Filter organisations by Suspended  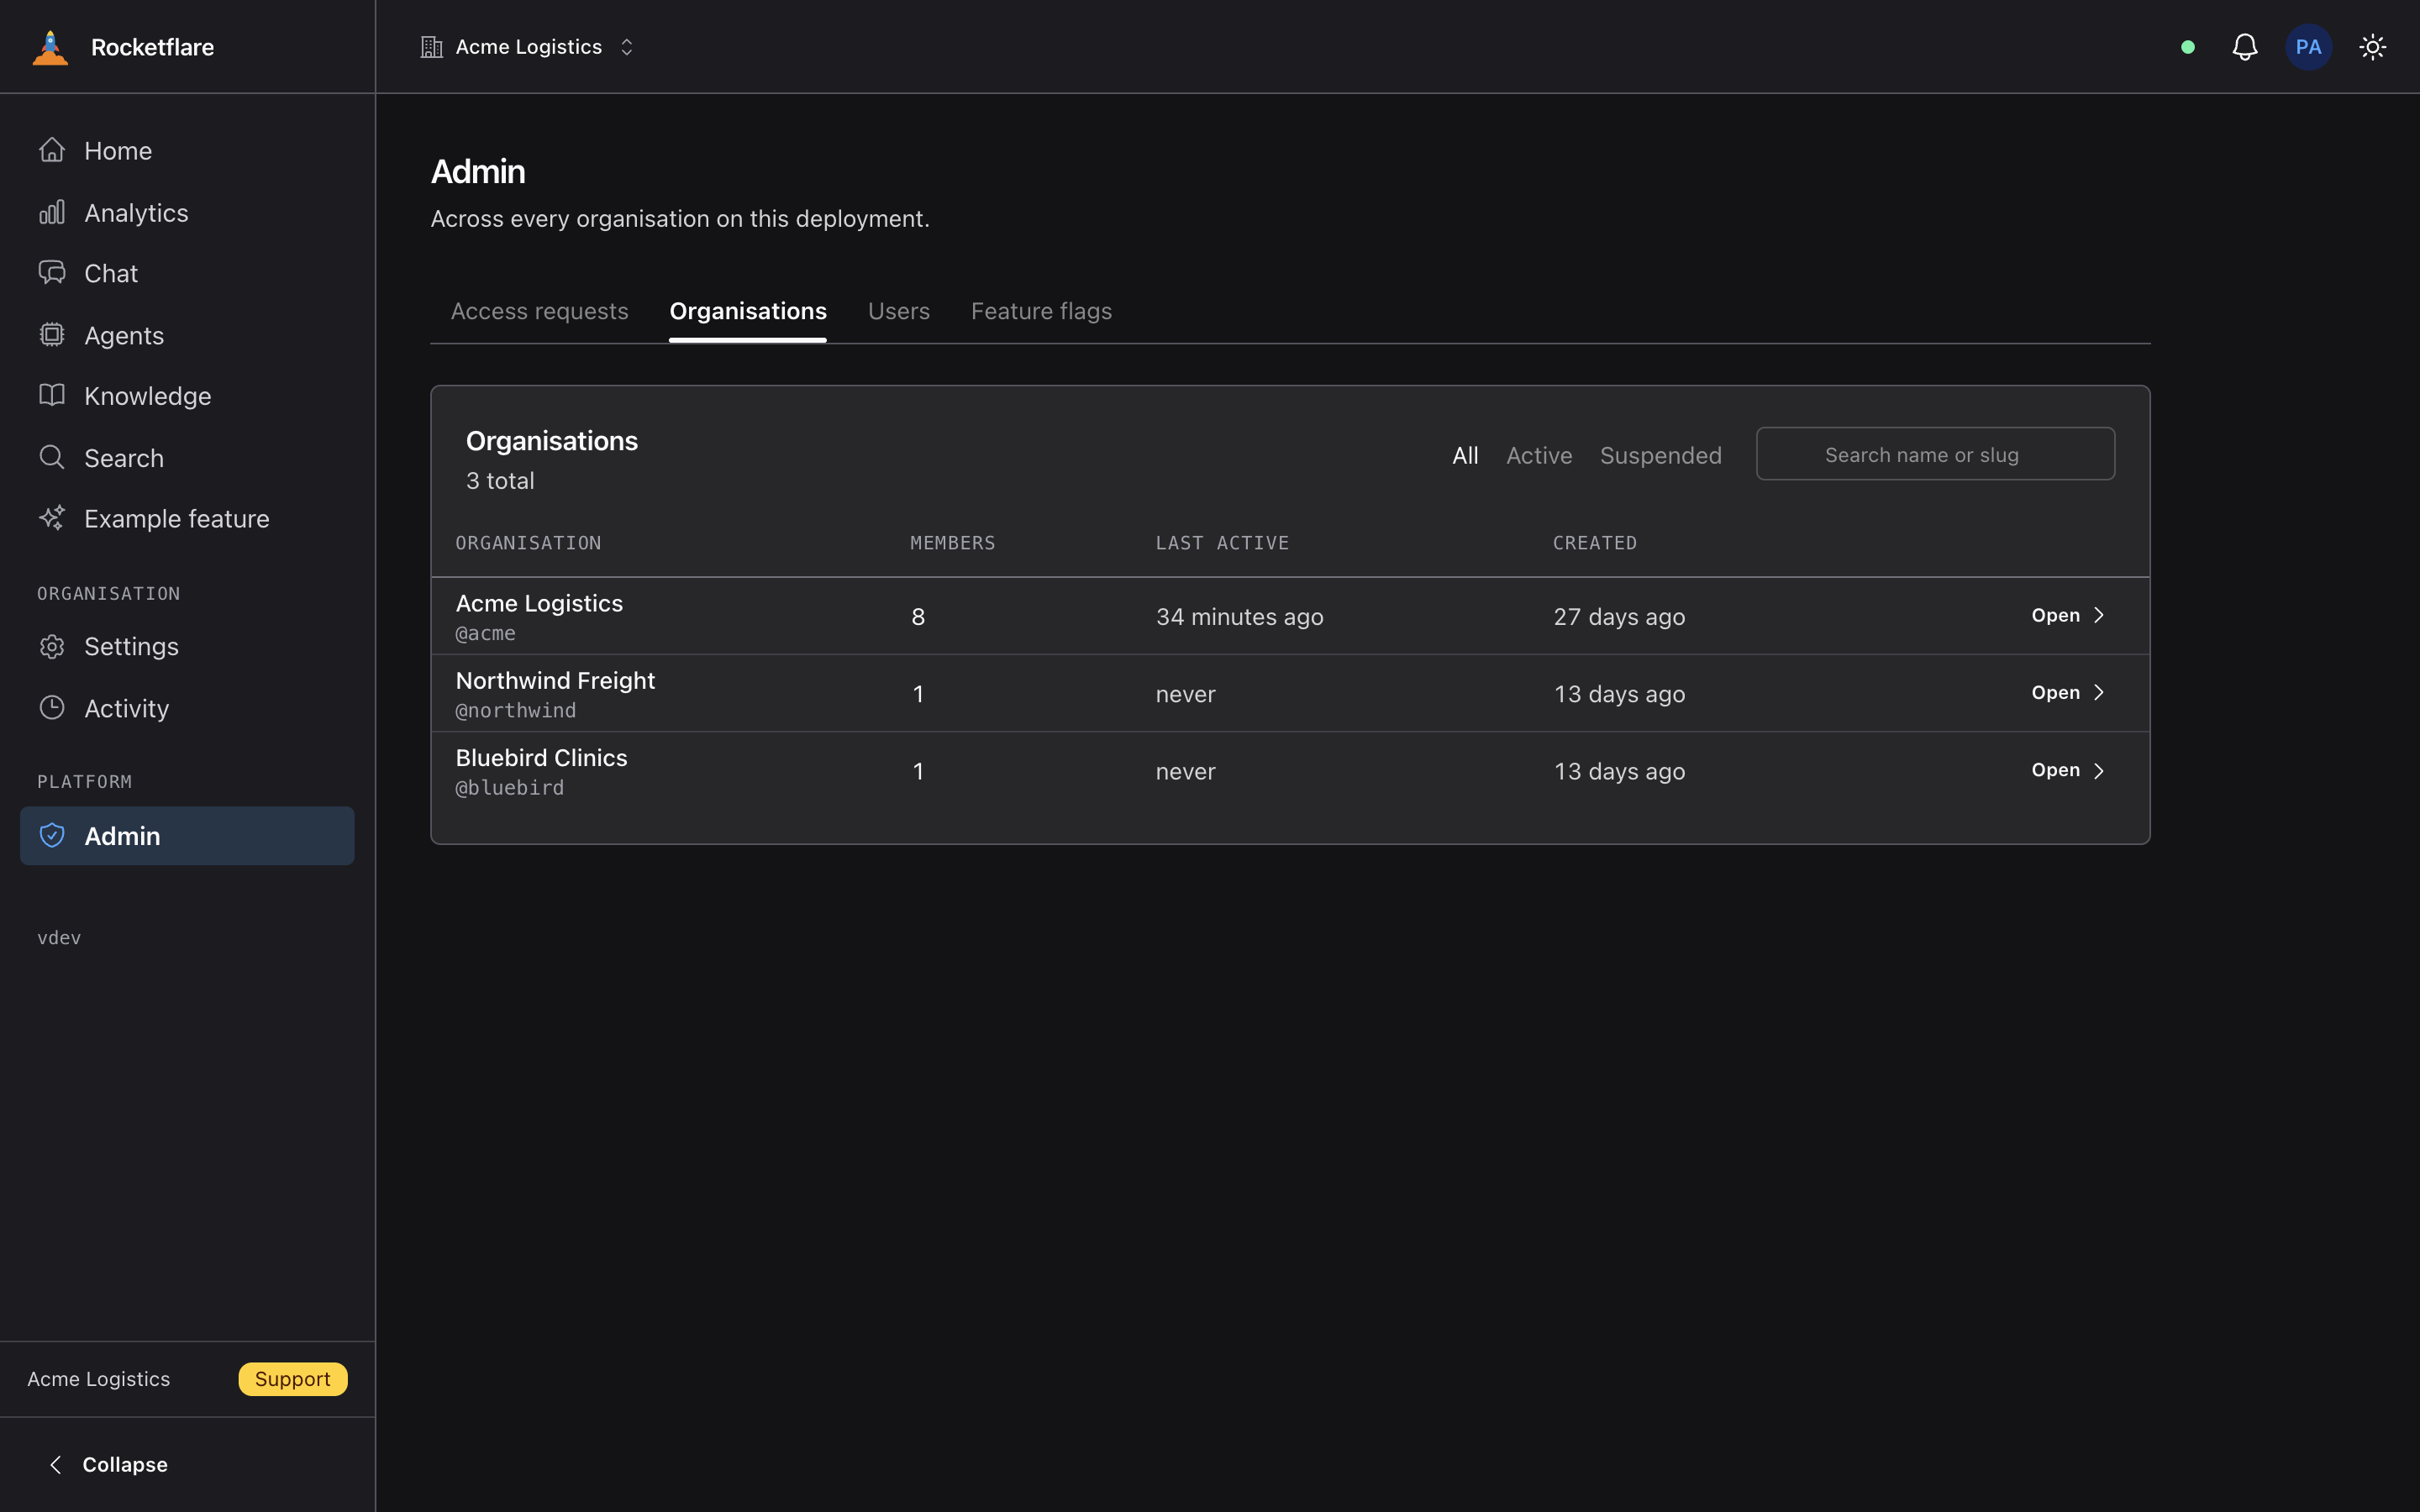[x=1661, y=456]
